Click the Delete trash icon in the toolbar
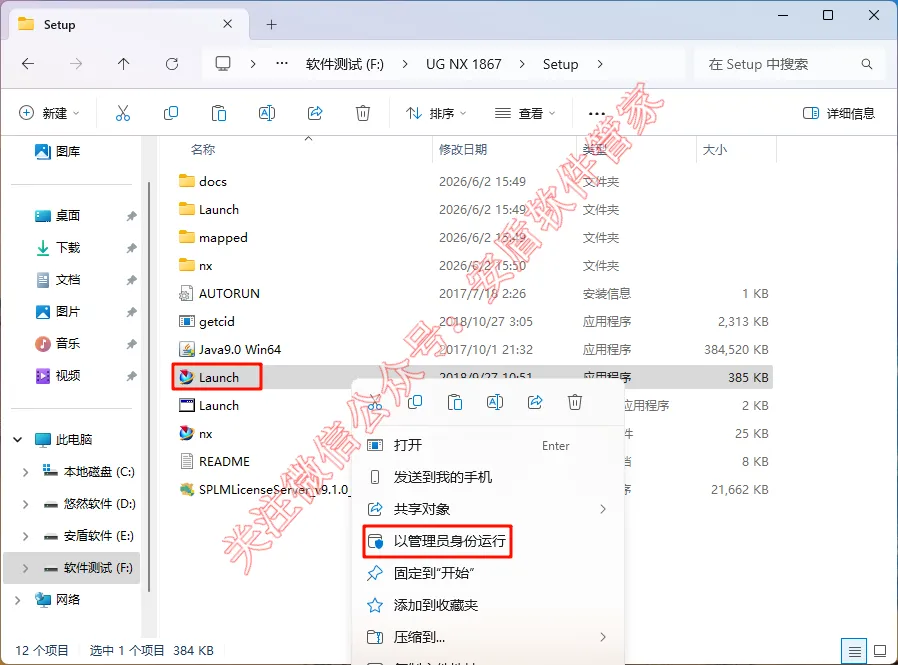898x665 pixels. [x=363, y=113]
